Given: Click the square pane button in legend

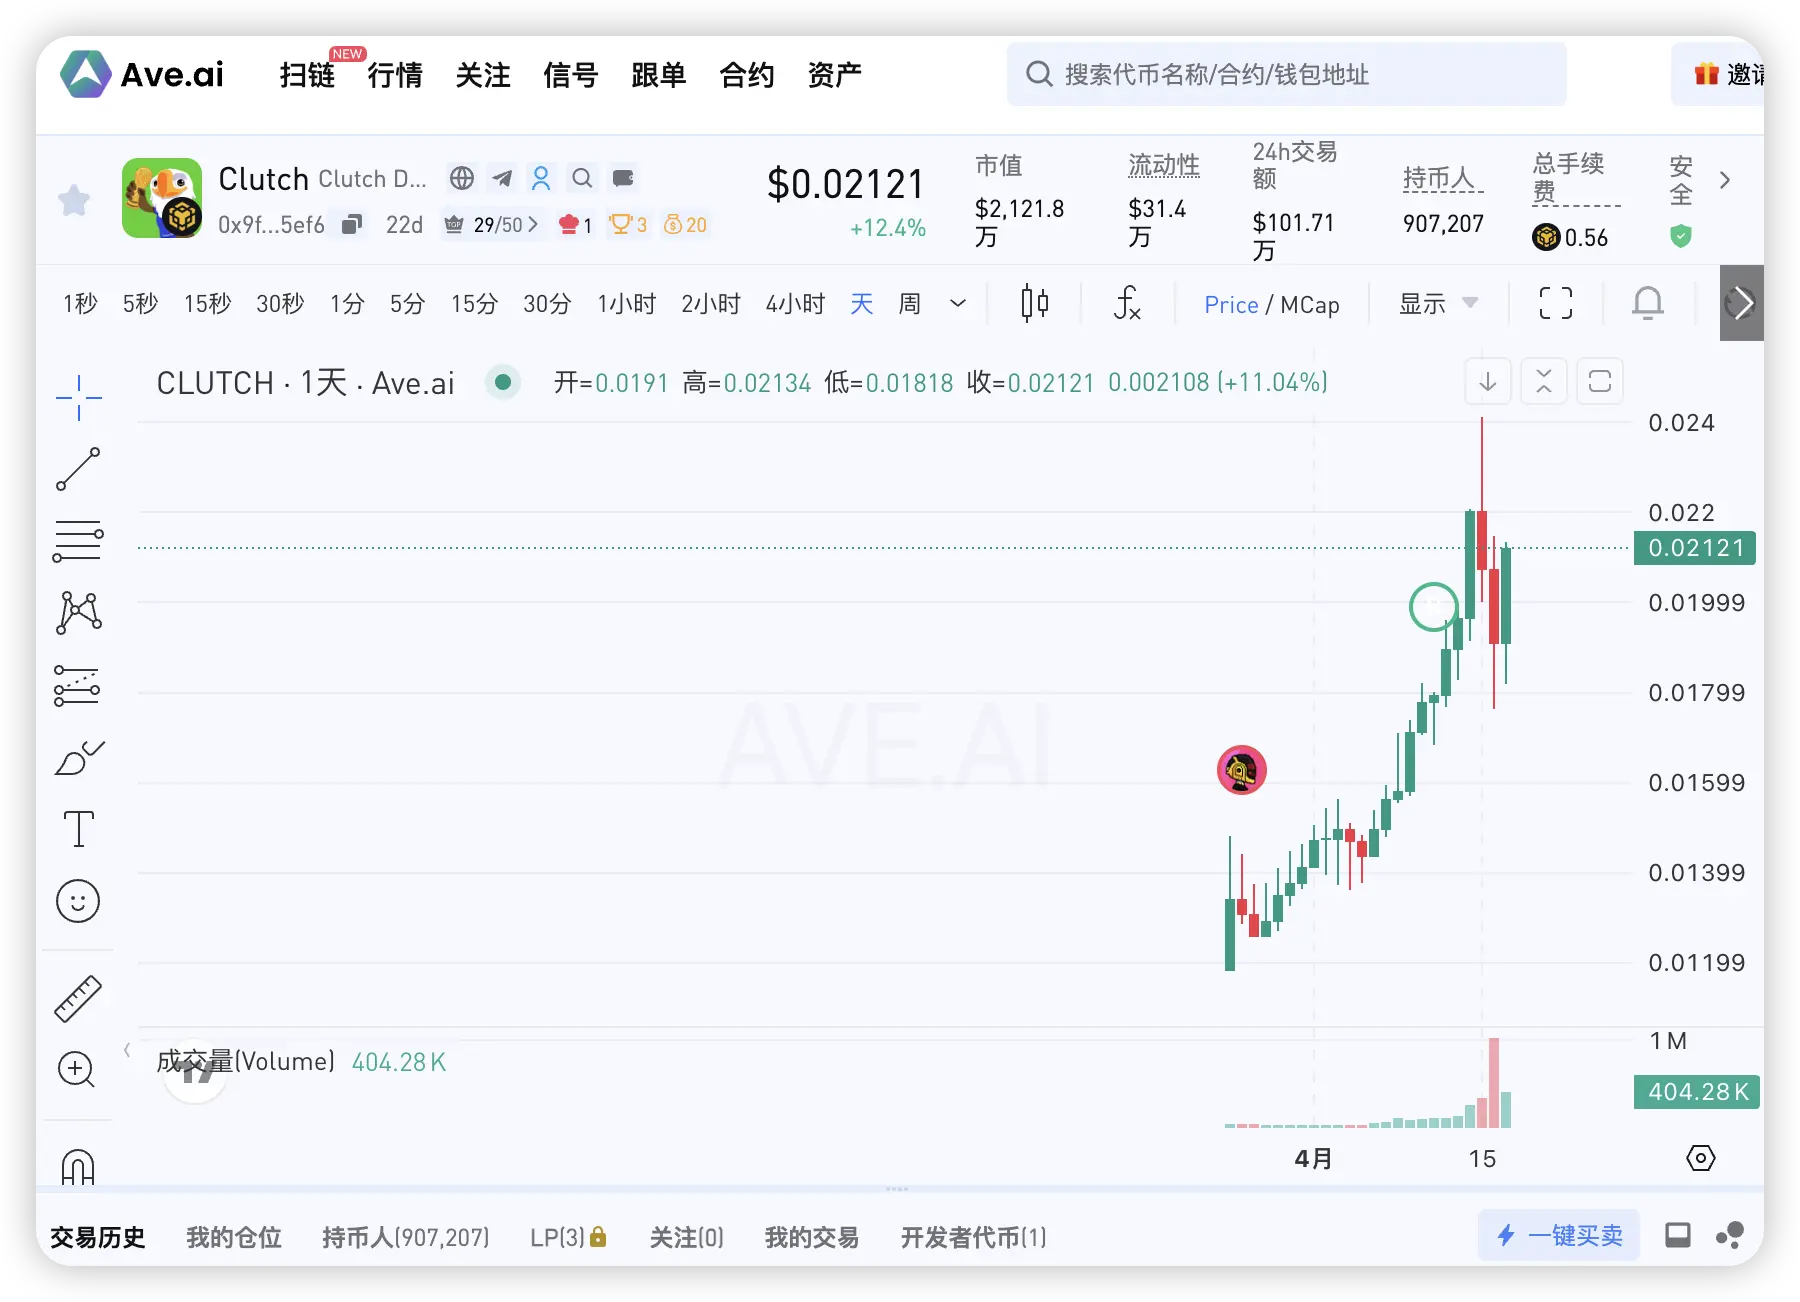Looking at the screenshot, I should point(1600,381).
